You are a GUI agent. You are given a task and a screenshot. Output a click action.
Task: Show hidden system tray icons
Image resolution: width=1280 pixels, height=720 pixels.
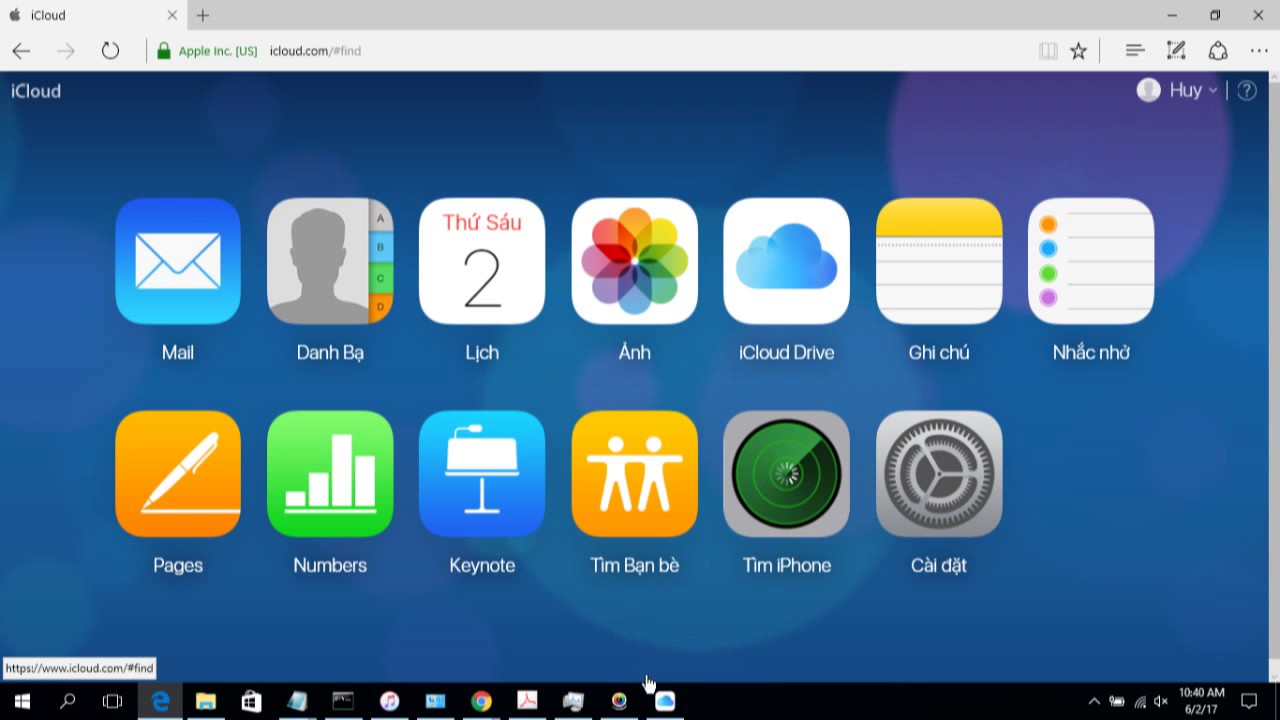tap(1094, 701)
